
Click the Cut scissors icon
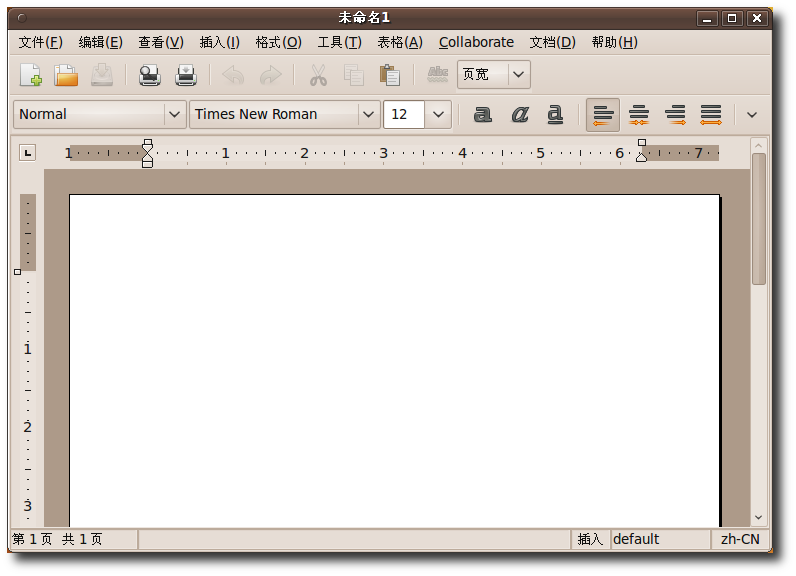click(x=318, y=75)
